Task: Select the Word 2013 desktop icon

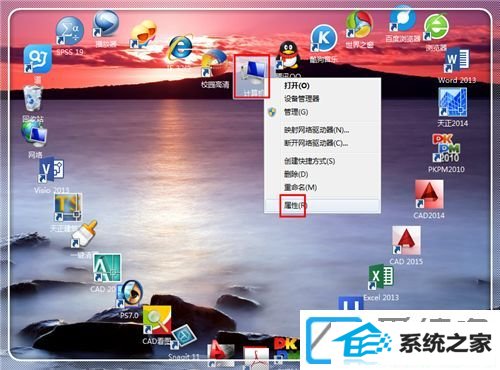Action: click(457, 66)
